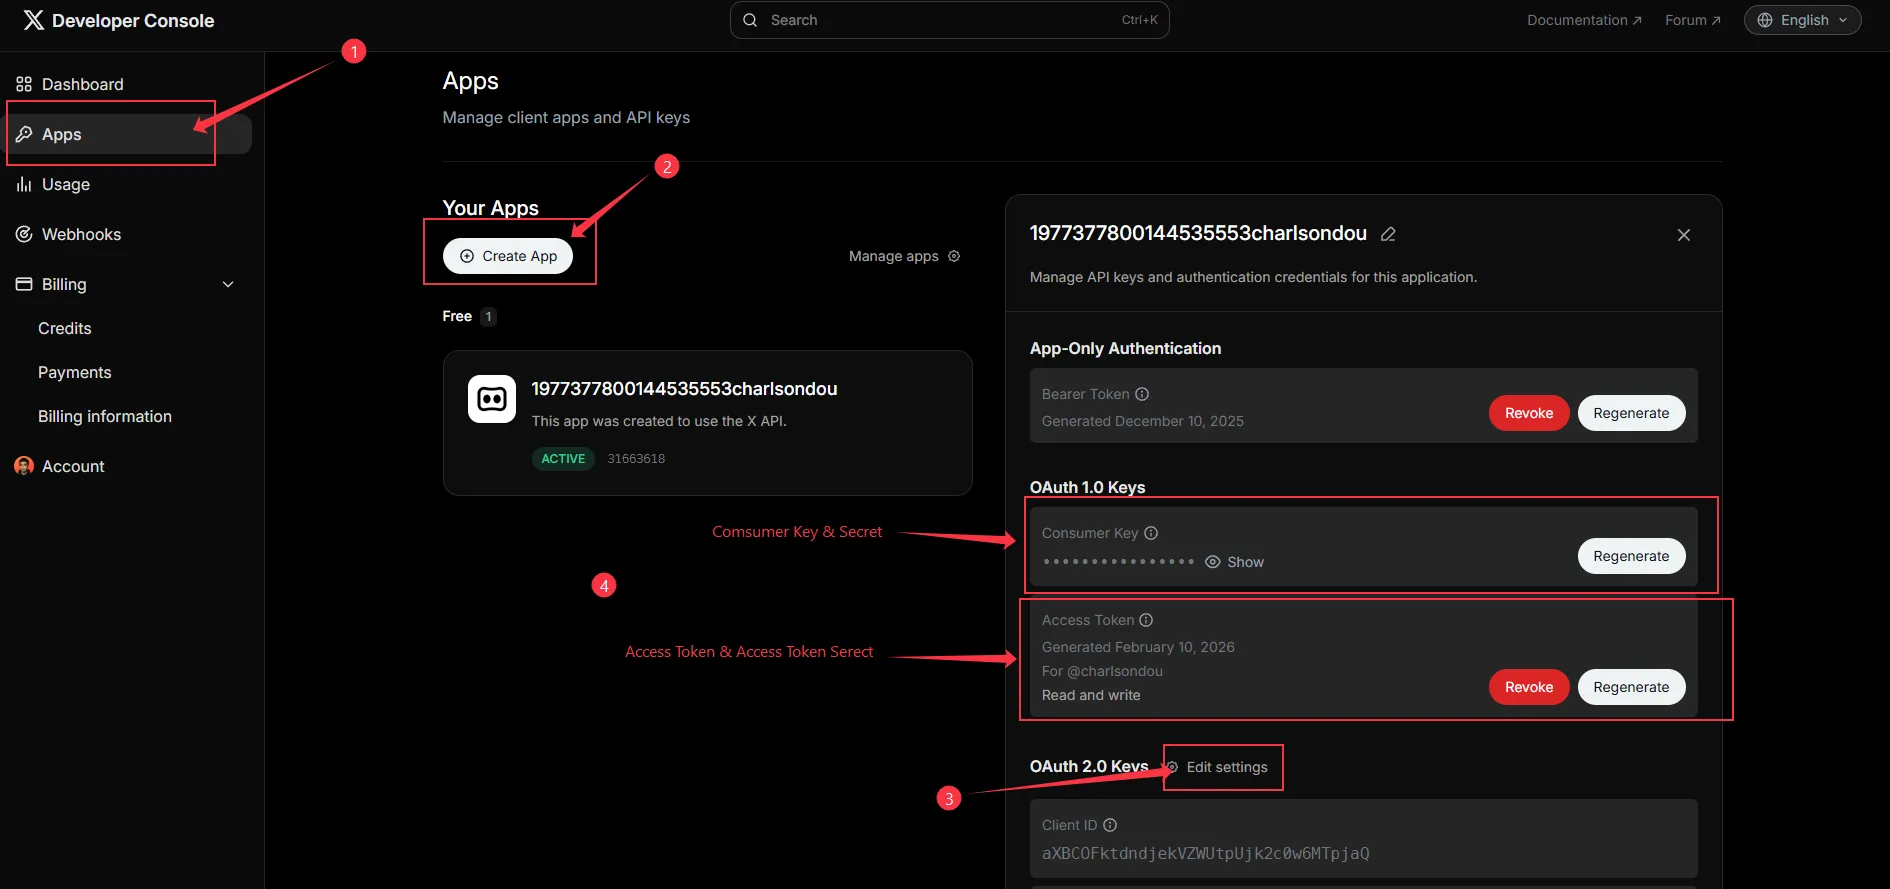Click Client ID info icon

coord(1110,825)
